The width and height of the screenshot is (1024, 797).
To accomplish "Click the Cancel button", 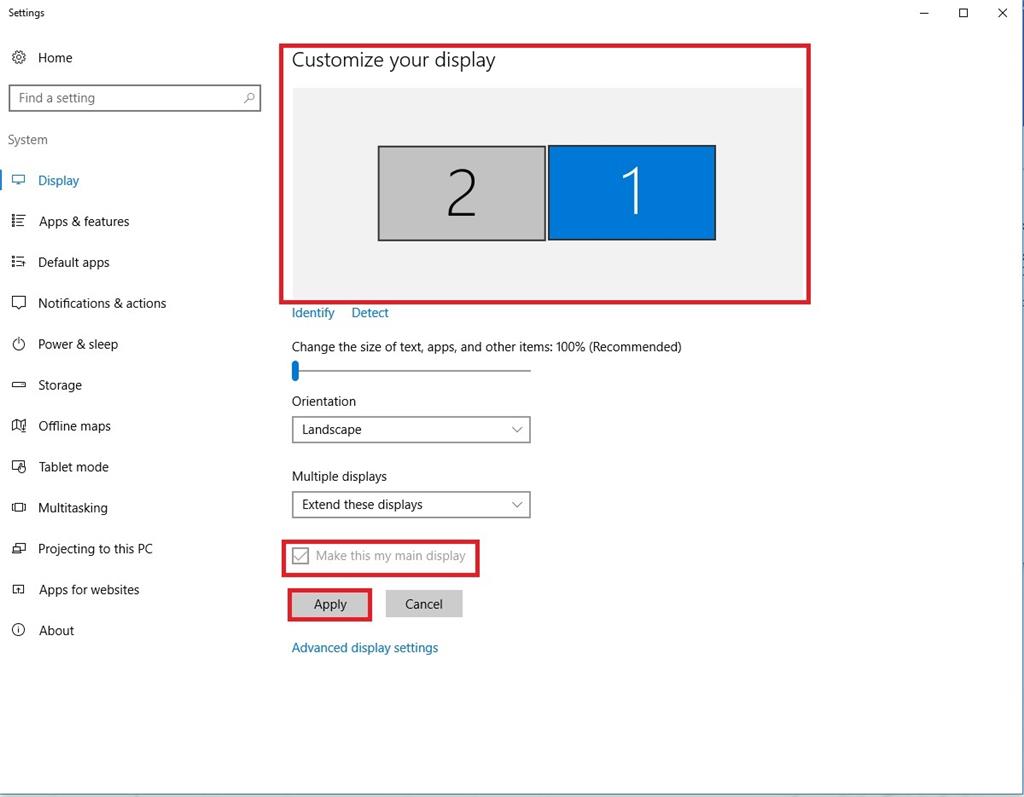I will (424, 604).
